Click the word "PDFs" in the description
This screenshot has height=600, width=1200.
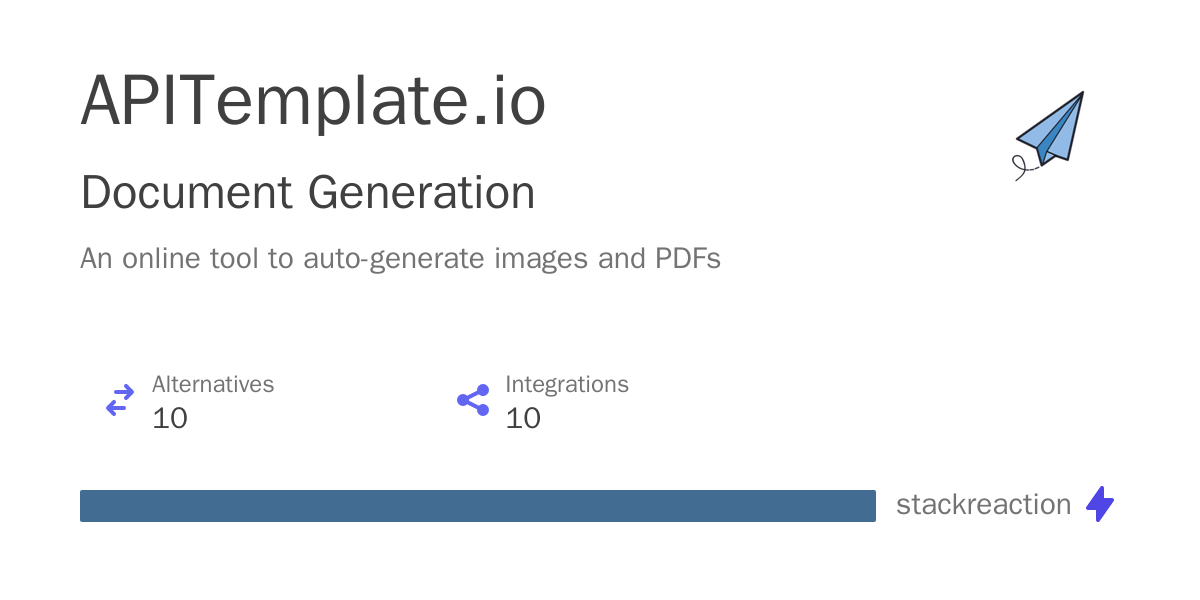[x=687, y=259]
